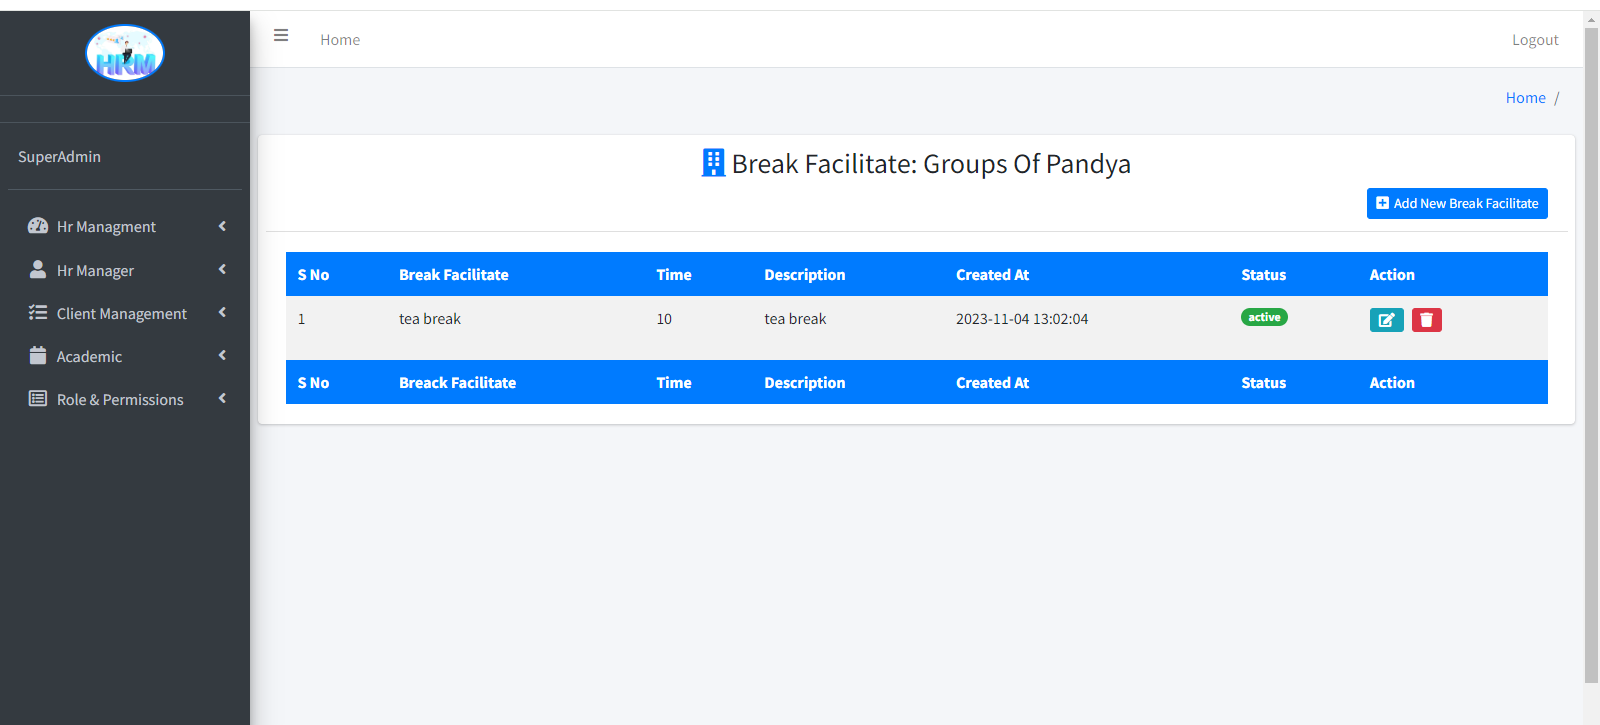This screenshot has width=1600, height=725.
Task: Open Hr Managment menu
Action: (x=125, y=227)
